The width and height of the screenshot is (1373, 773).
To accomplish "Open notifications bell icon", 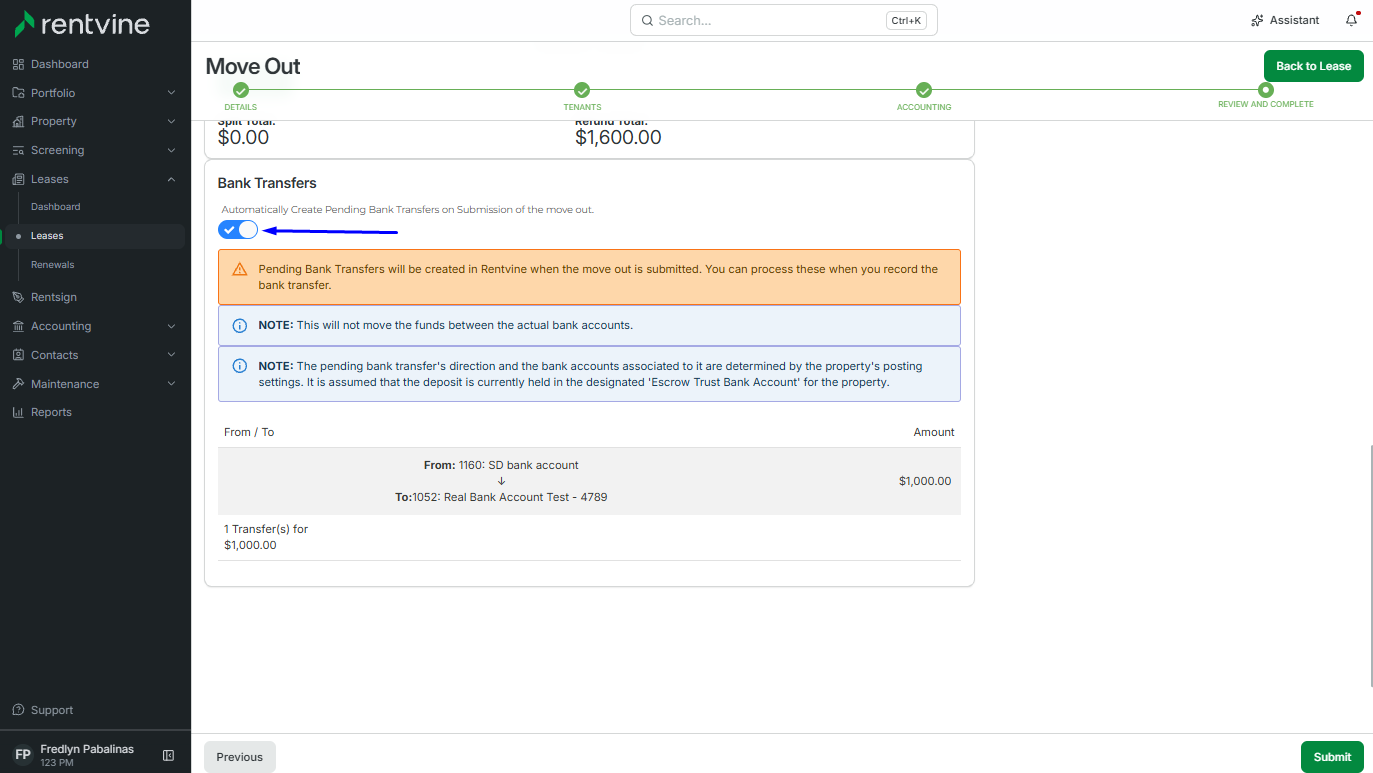I will click(1352, 20).
